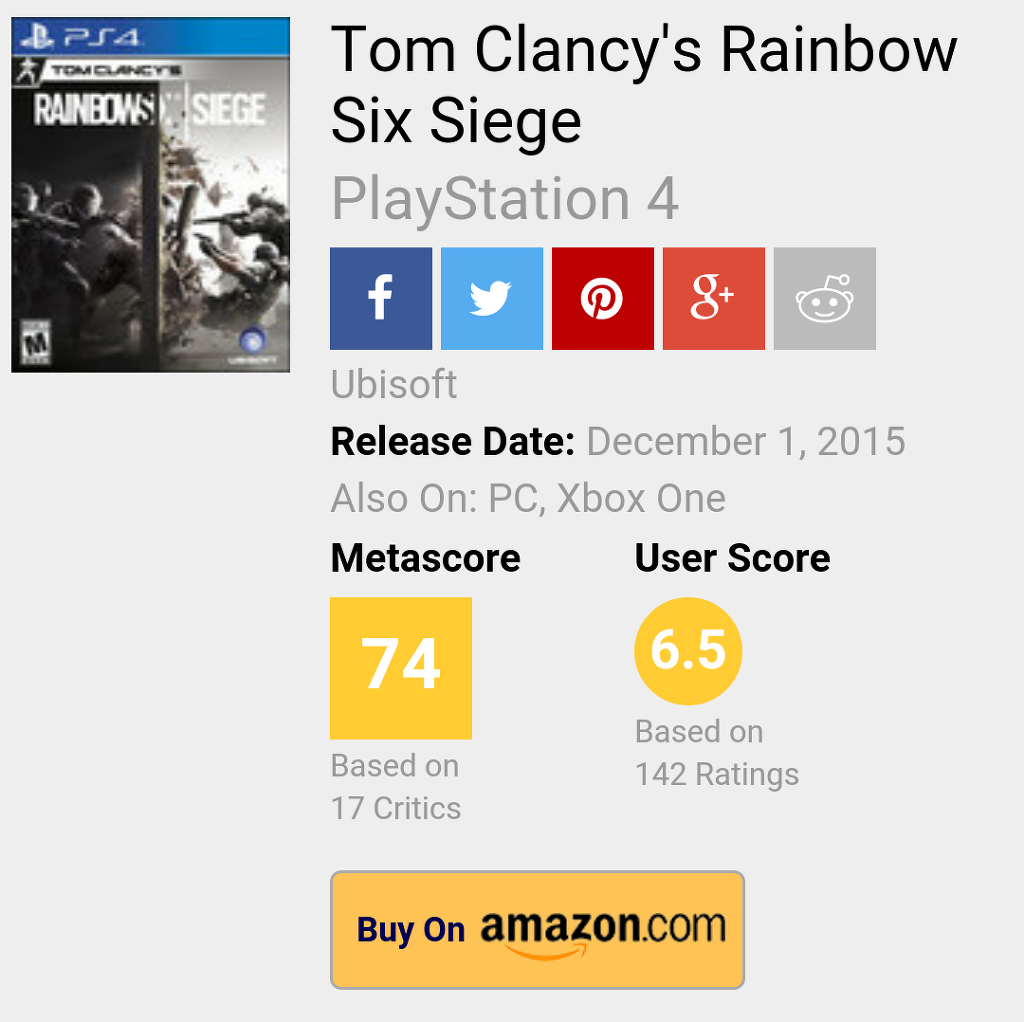Viewport: 1024px width, 1022px height.
Task: Click the User Score heading
Action: (732, 558)
